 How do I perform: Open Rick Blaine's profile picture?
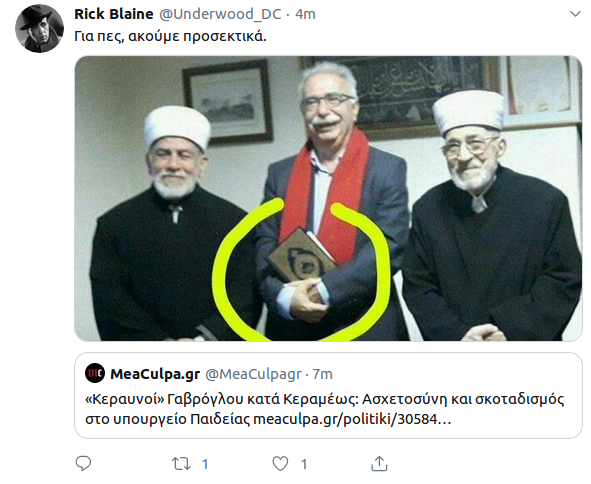39,29
